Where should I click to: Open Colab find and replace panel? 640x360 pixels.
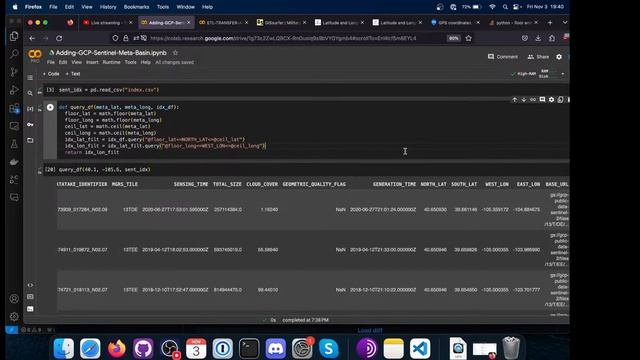point(30,93)
